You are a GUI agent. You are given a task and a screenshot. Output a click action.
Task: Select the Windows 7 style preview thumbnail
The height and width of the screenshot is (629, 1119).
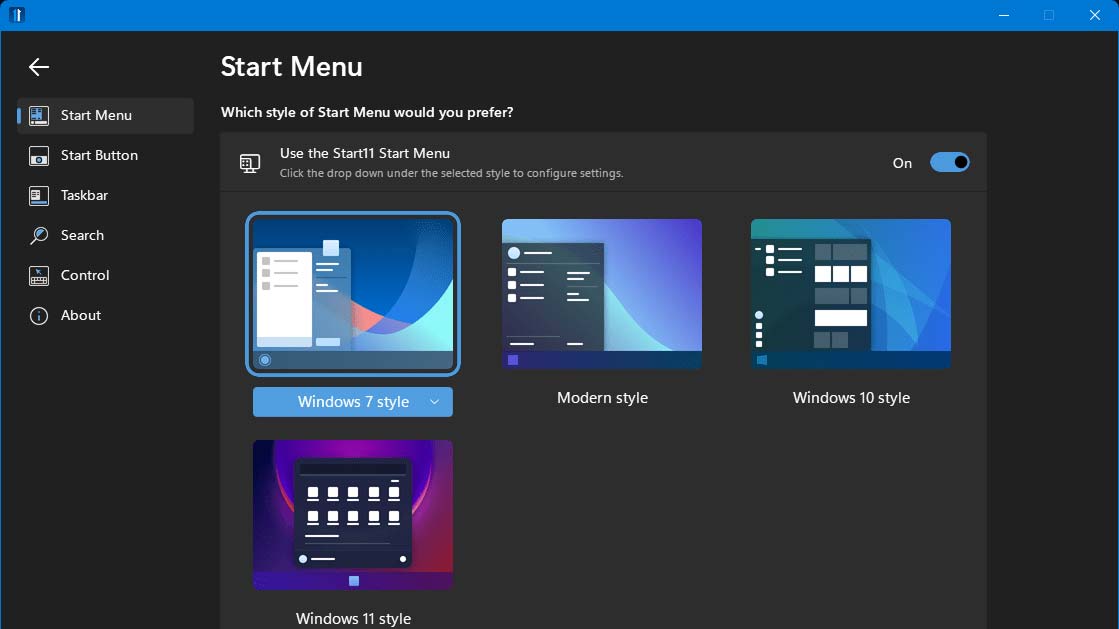click(353, 293)
